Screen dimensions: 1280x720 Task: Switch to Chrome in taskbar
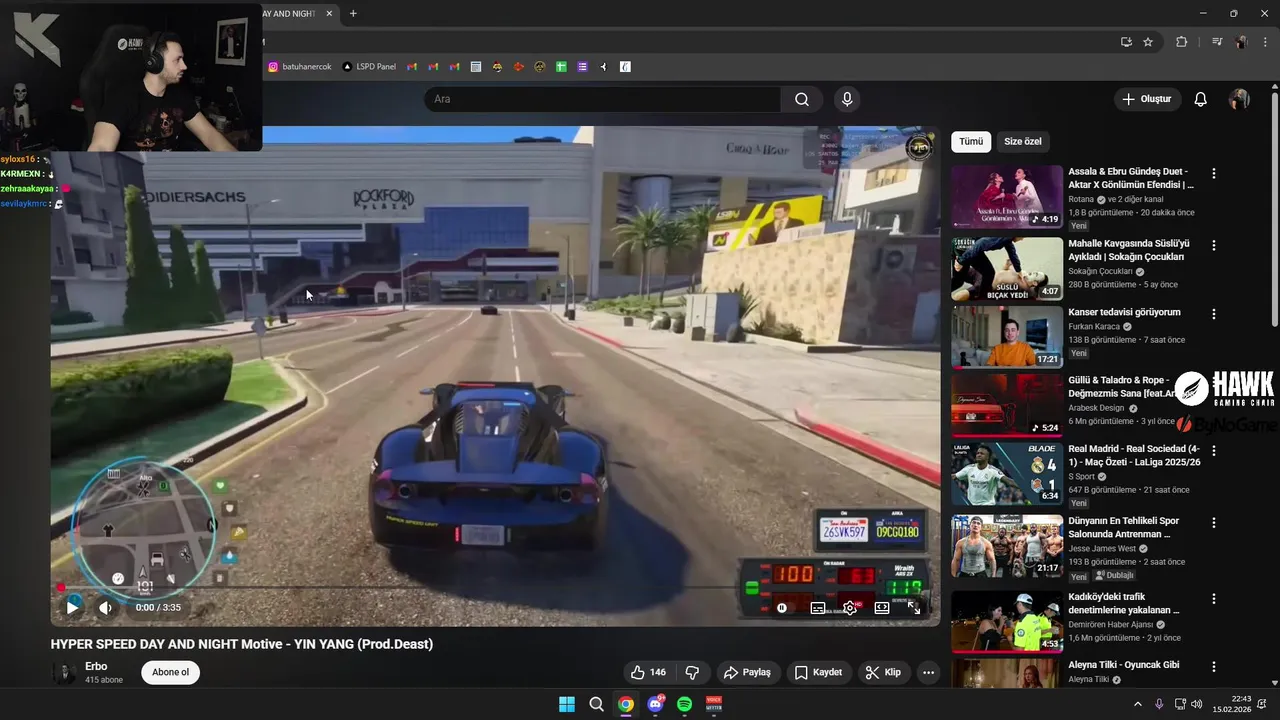626,704
